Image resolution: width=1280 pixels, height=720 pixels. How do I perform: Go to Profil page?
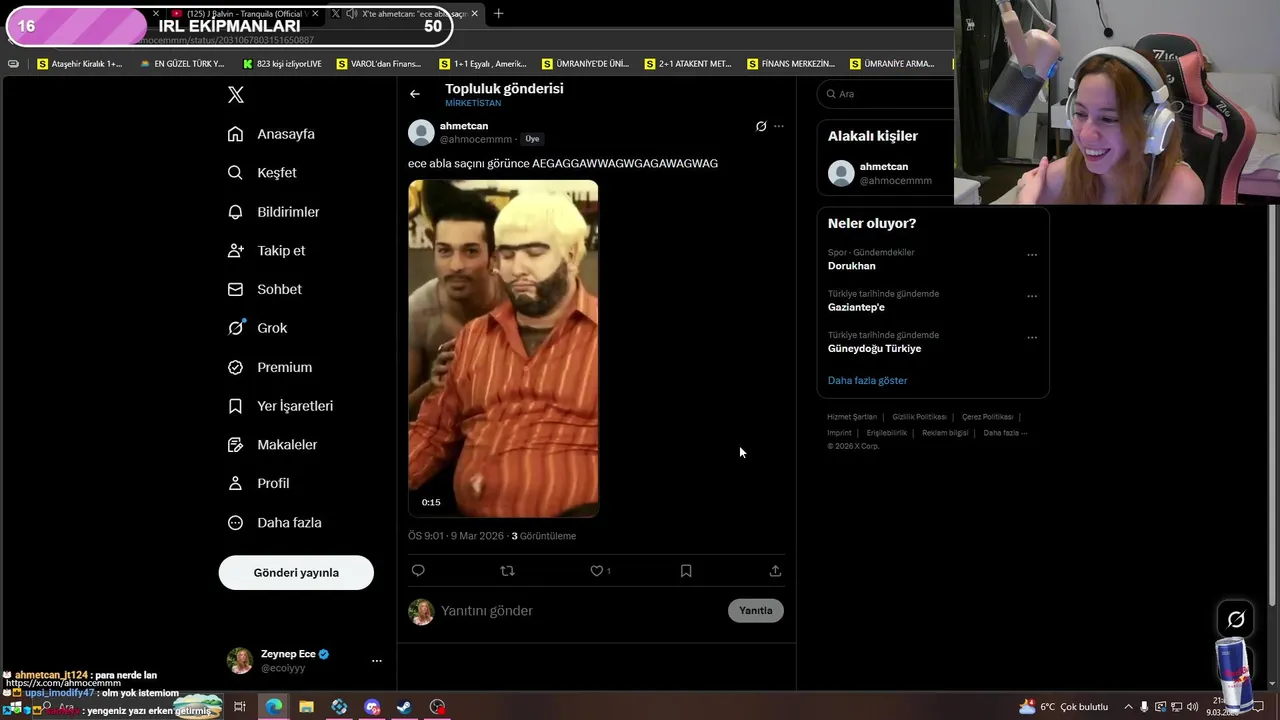pyautogui.click(x=258, y=484)
